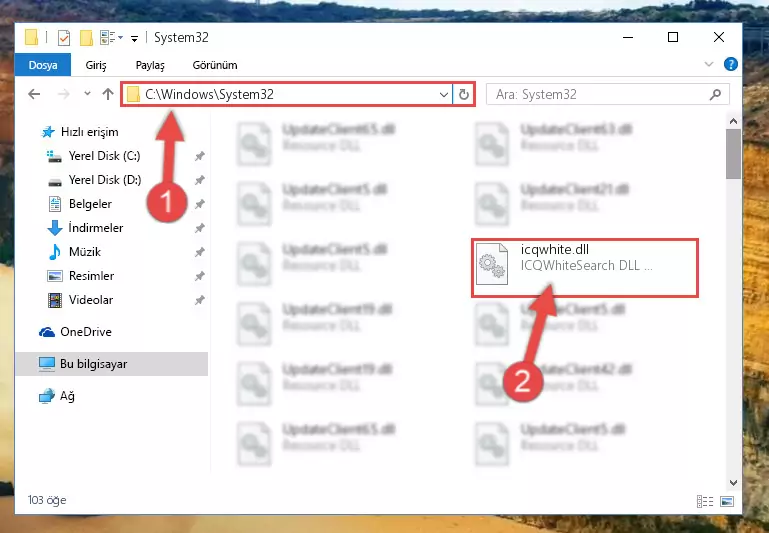This screenshot has height=533, width=769.
Task: Click the pin icon next to Belgeler
Action: click(200, 204)
